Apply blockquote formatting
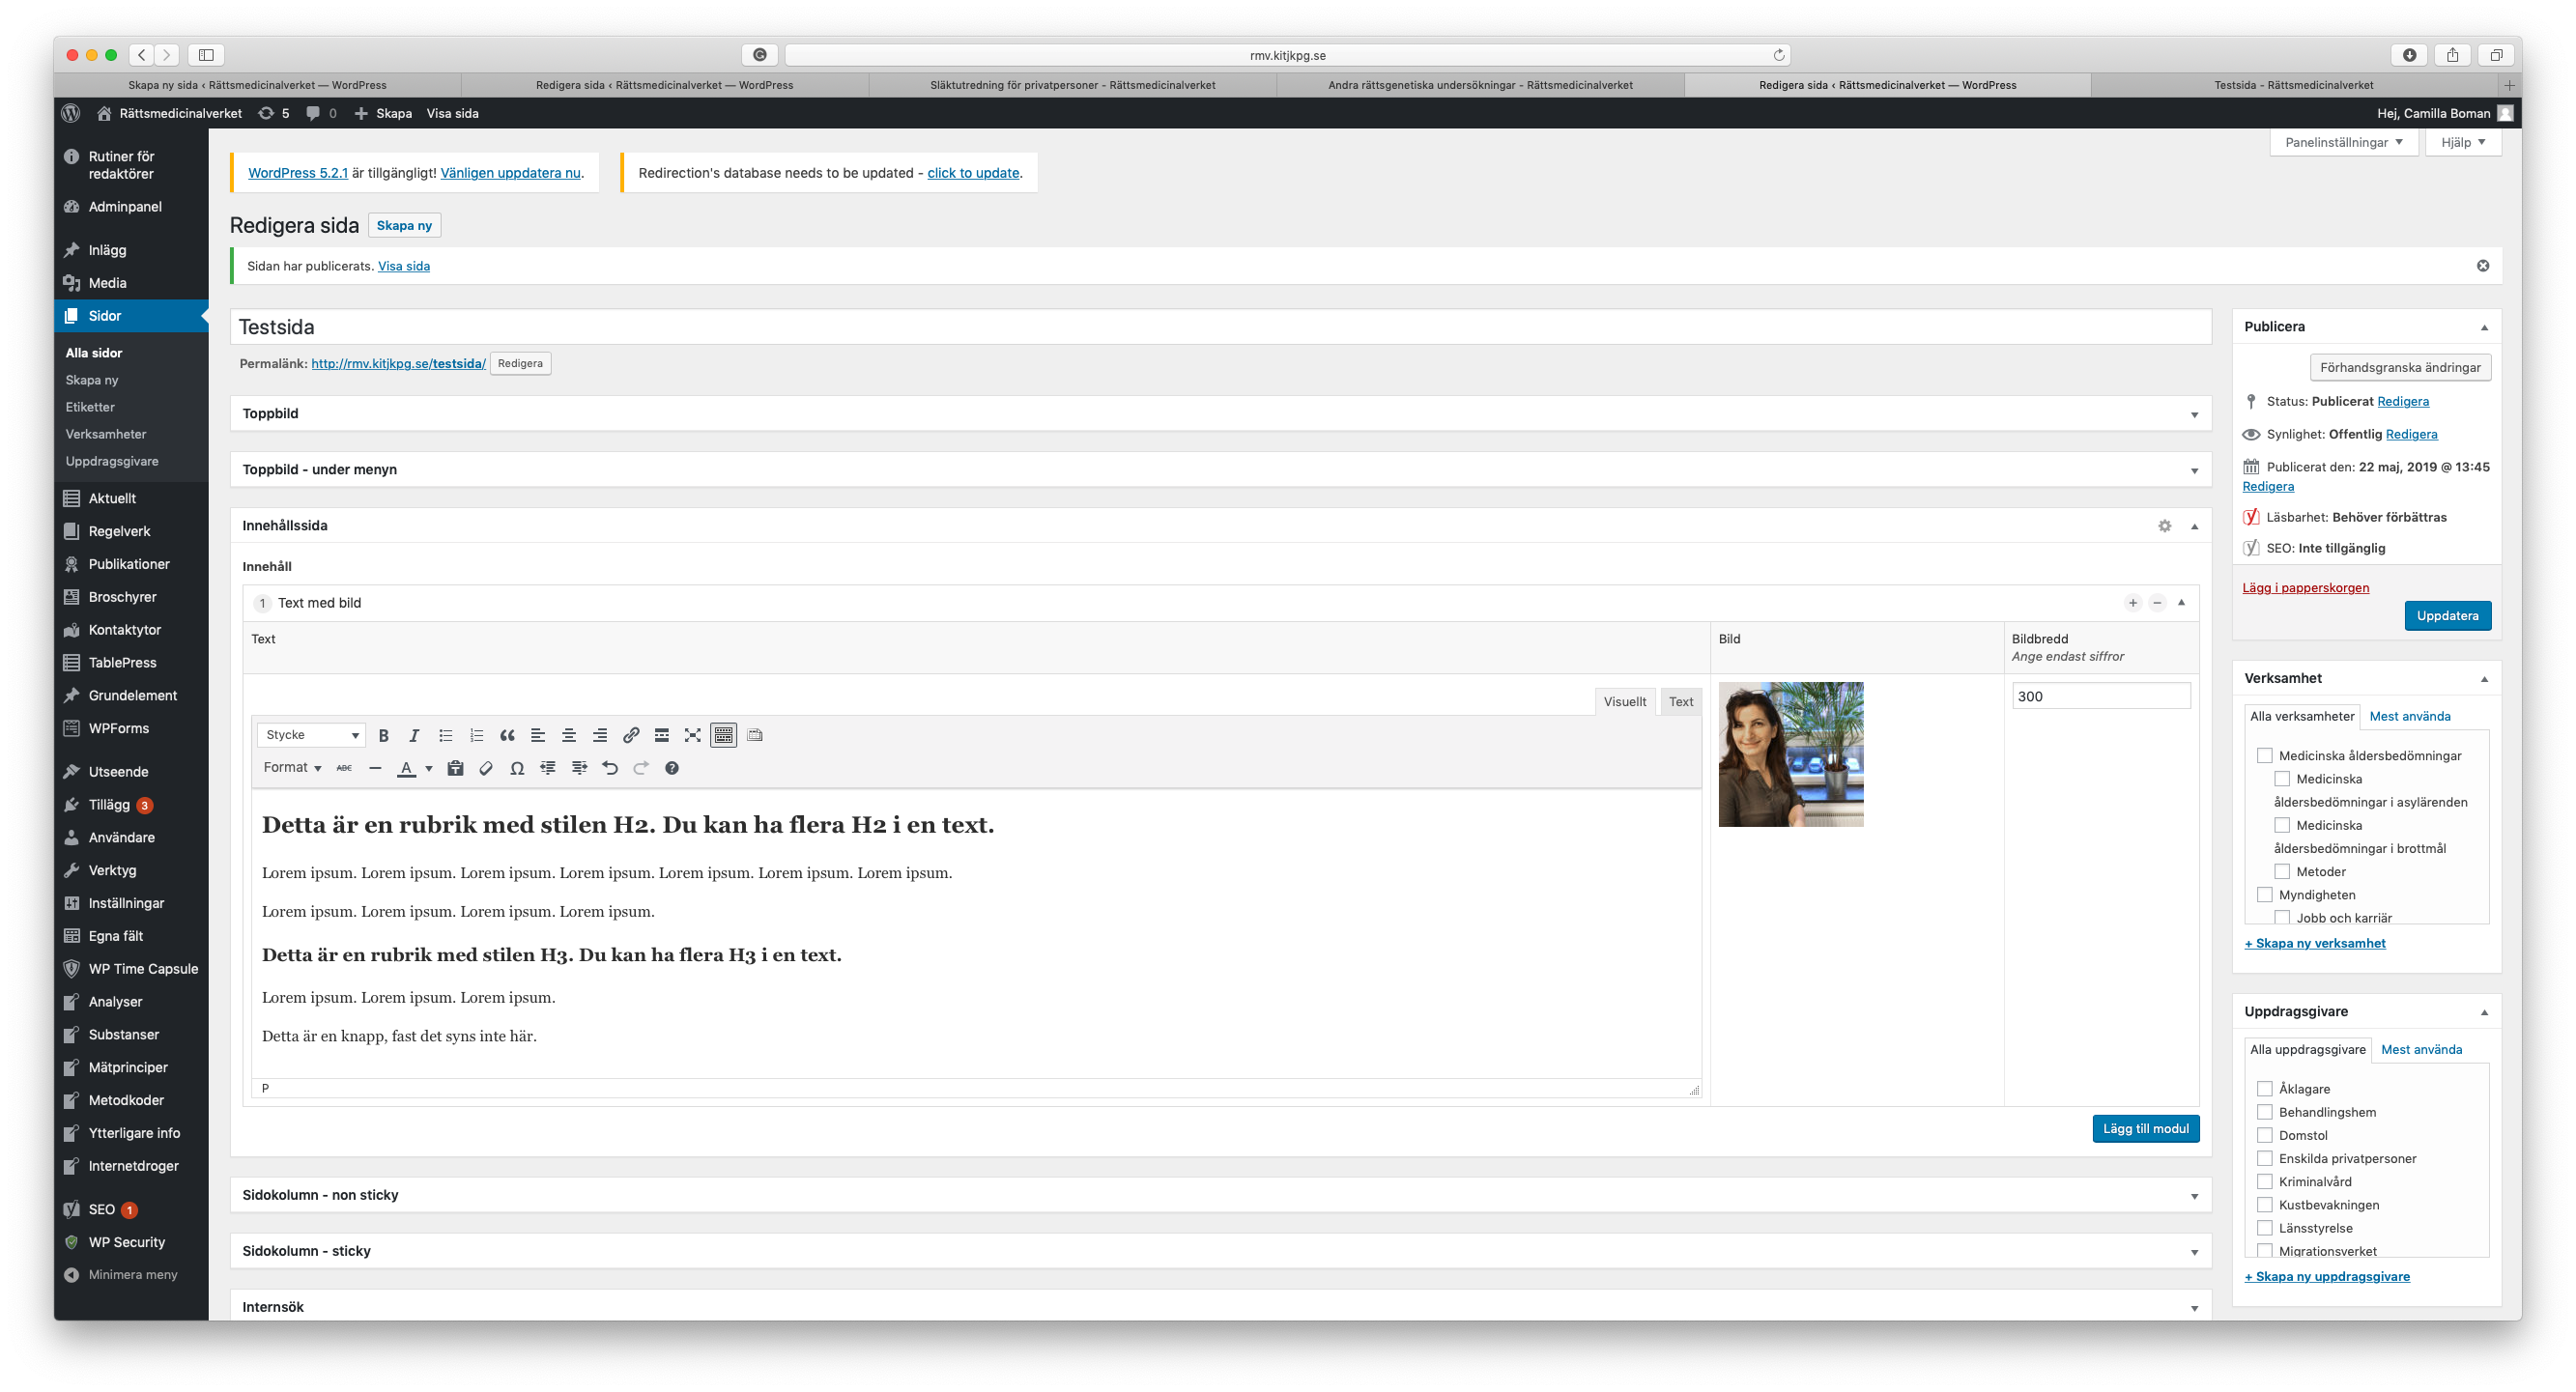 (x=507, y=735)
